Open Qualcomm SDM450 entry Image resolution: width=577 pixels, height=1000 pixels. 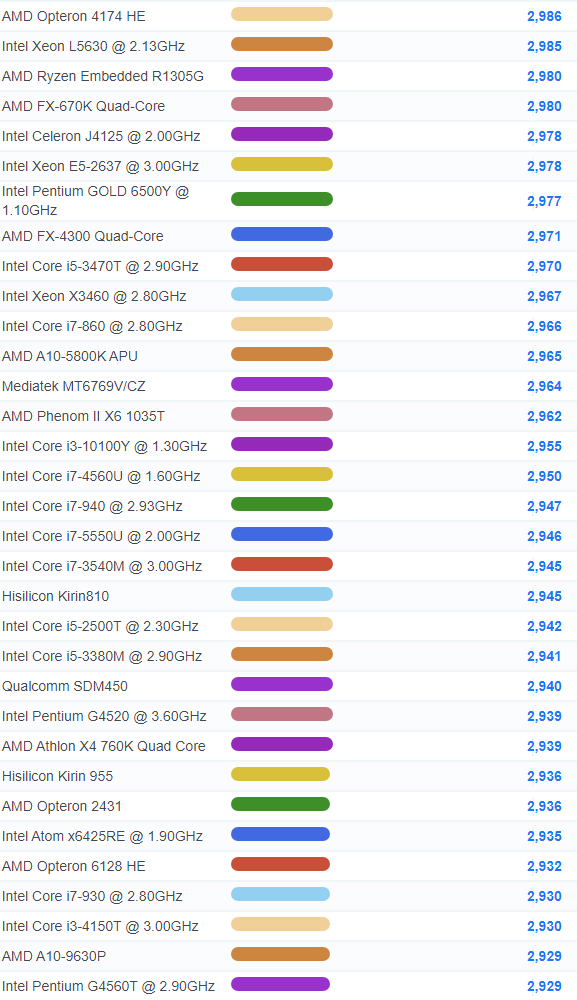coord(64,686)
